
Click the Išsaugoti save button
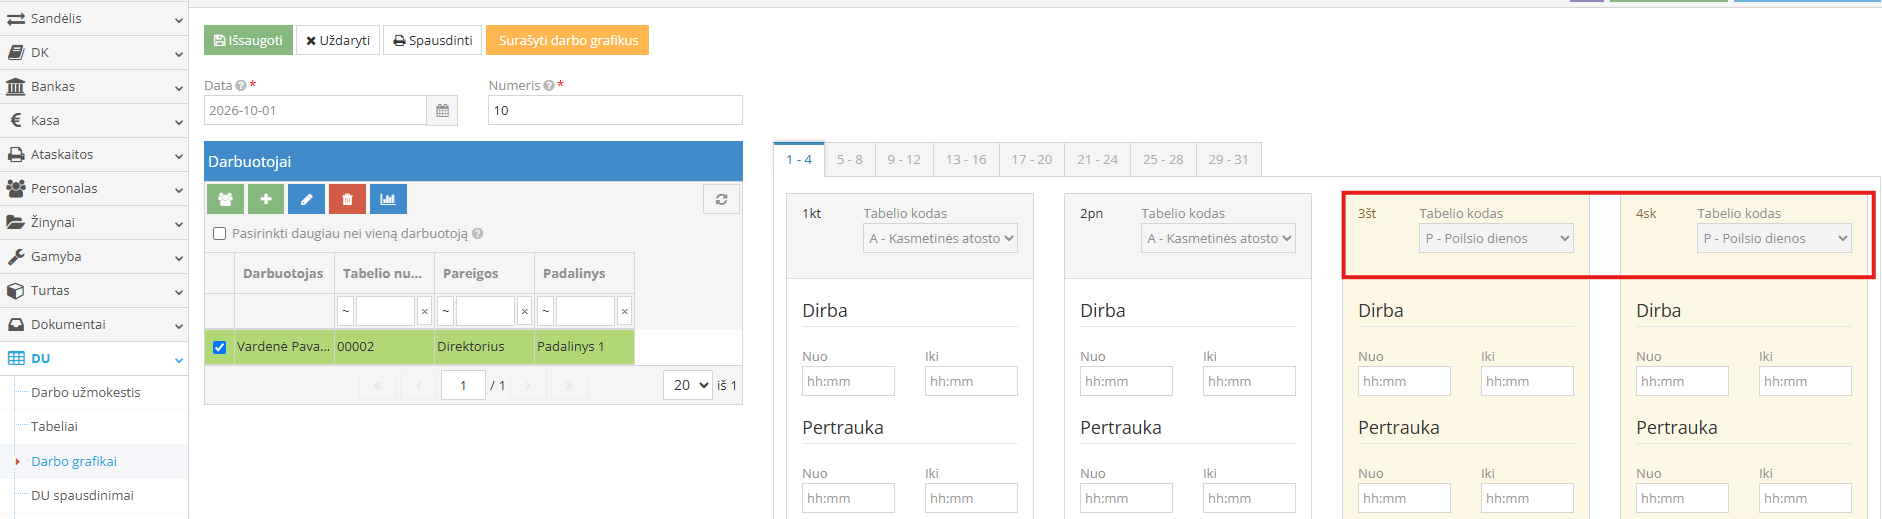point(248,40)
